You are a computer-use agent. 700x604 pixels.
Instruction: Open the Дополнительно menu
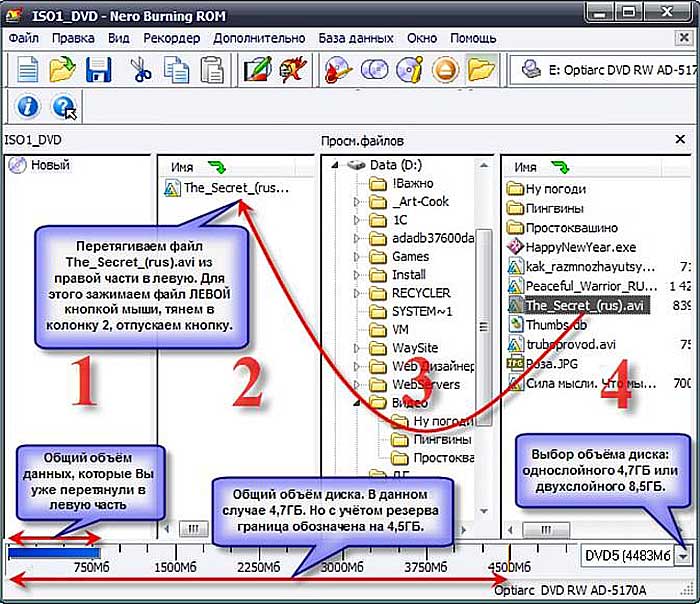(259, 38)
